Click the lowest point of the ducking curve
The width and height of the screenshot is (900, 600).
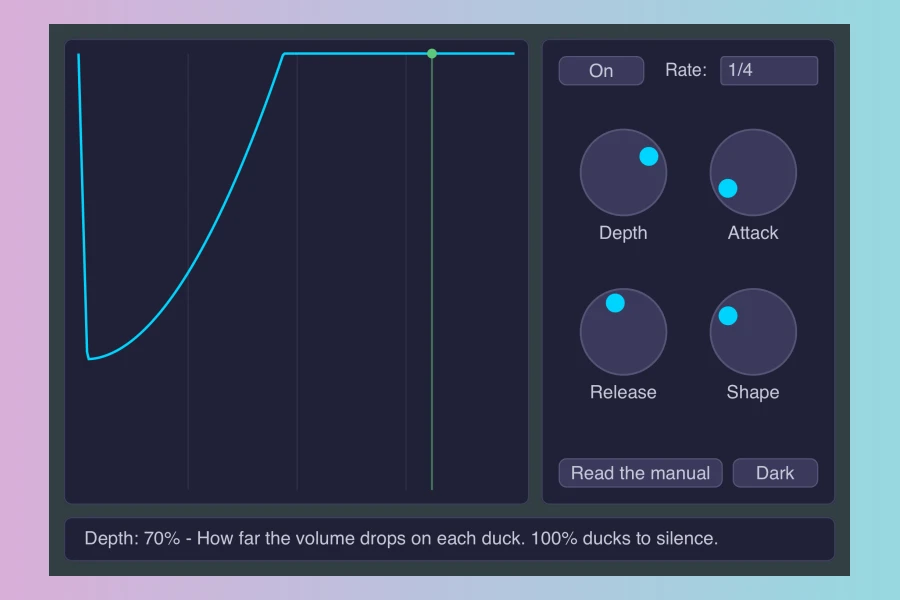tap(89, 358)
